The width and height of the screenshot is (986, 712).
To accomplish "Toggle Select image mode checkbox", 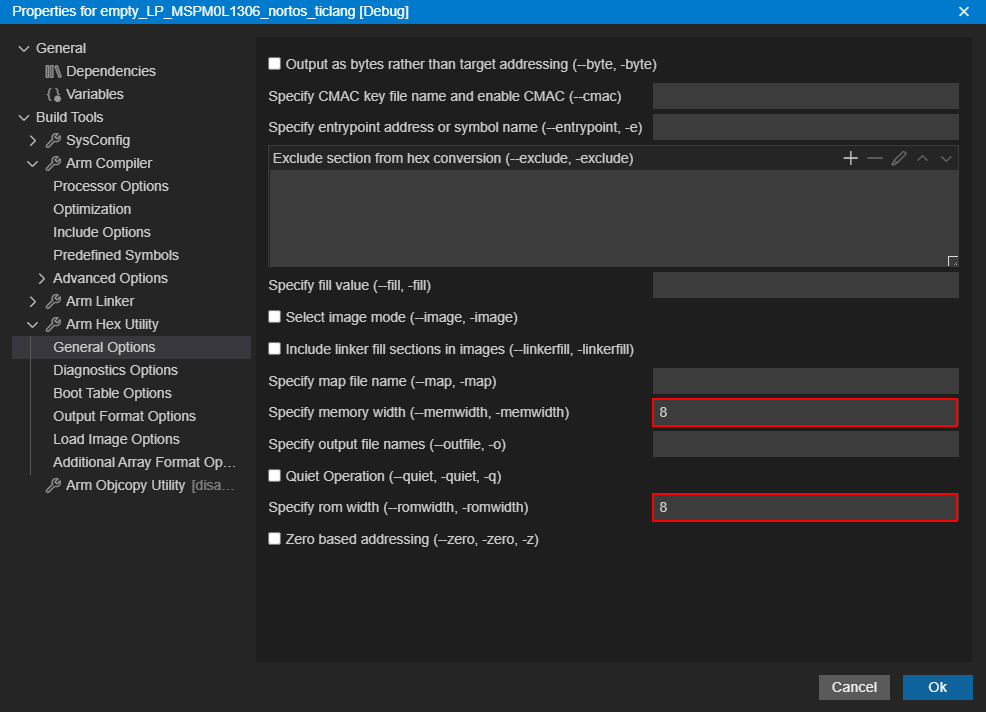I will (275, 317).
